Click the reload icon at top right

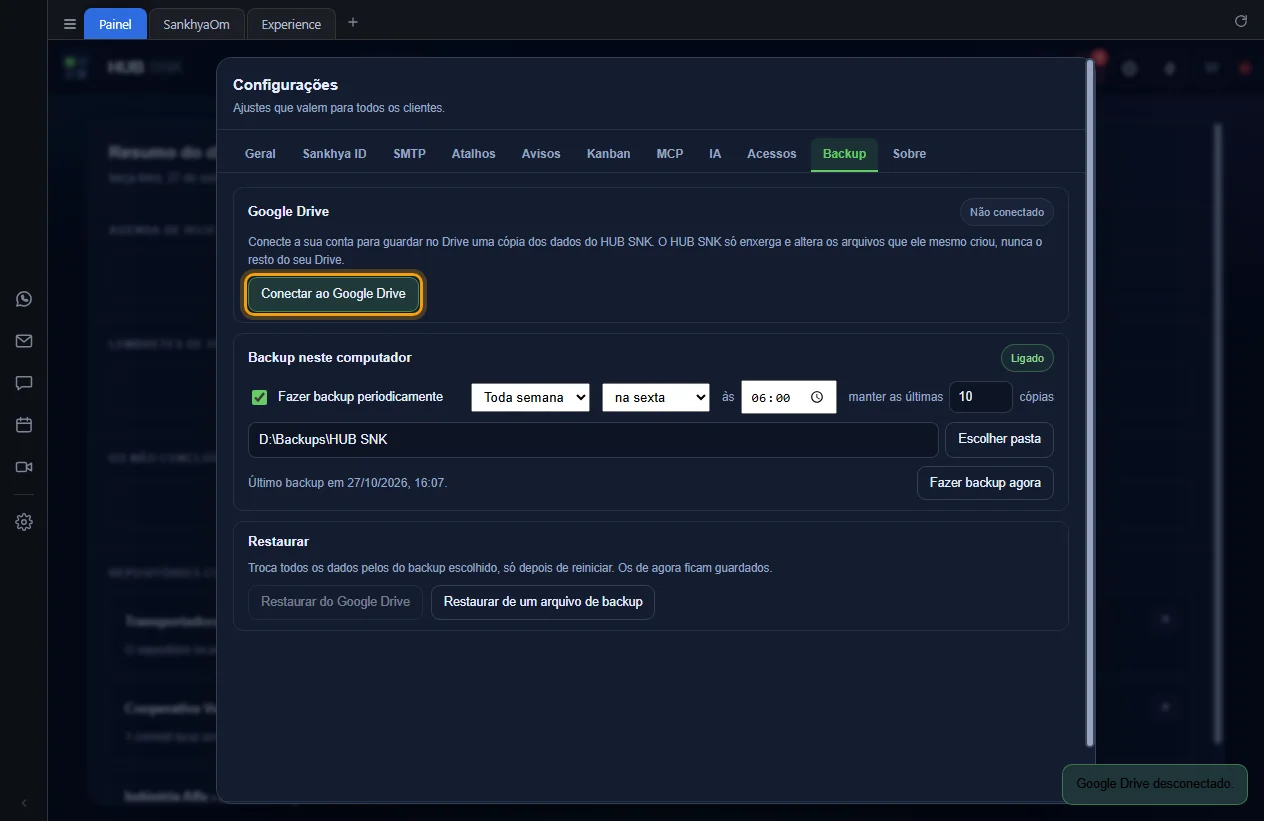(1241, 21)
